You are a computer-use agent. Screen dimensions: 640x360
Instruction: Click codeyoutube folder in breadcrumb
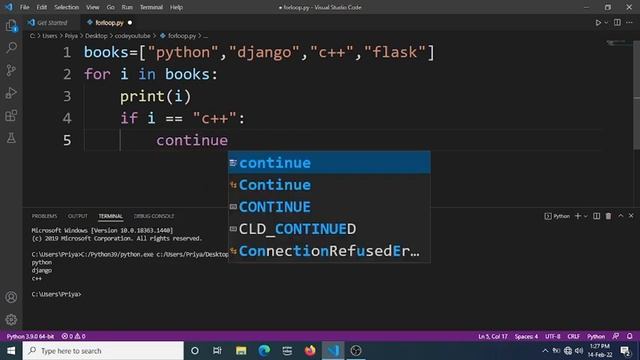coord(132,36)
